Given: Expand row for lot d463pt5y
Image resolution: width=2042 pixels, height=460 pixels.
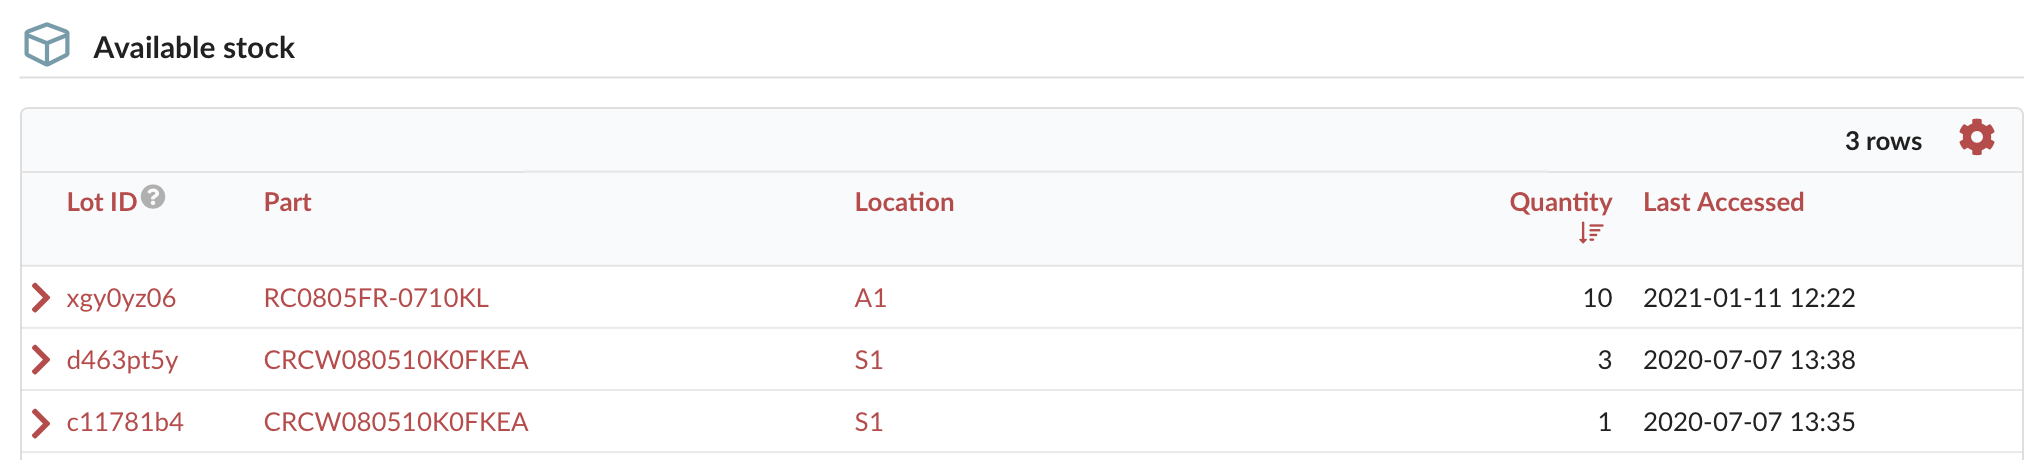Looking at the screenshot, I should 41,359.
